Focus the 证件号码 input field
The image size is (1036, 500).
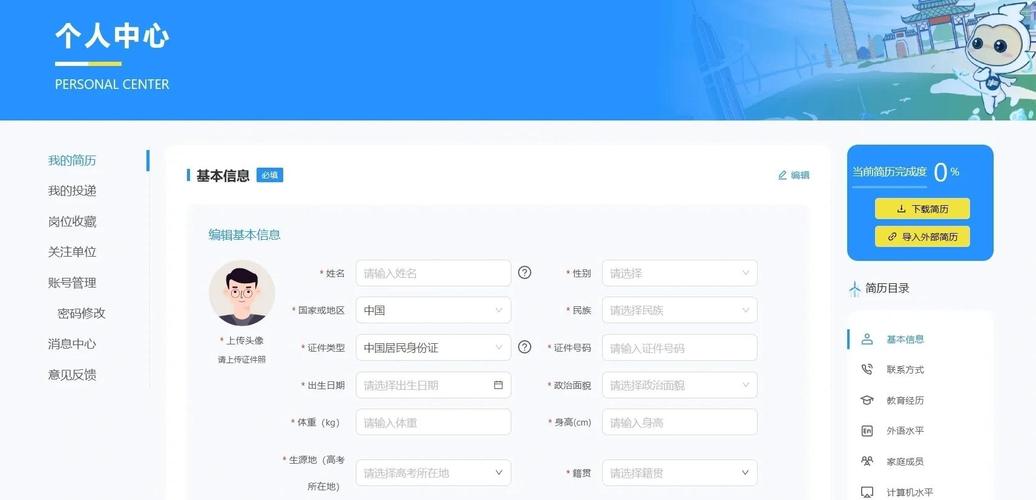pyautogui.click(x=679, y=347)
